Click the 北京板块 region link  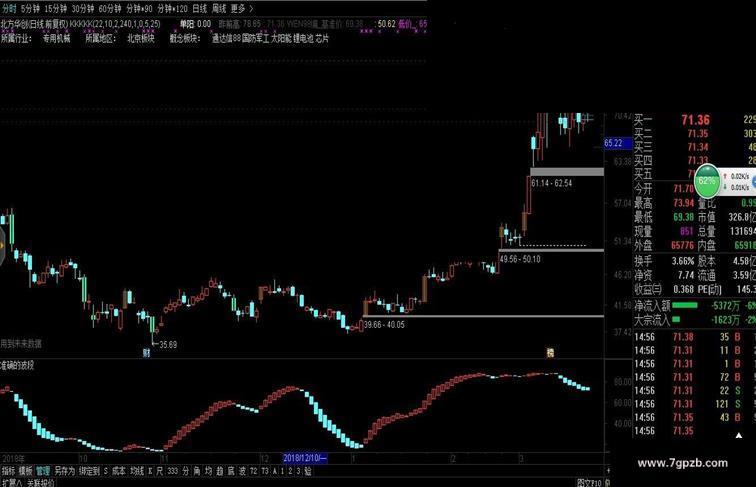point(141,38)
